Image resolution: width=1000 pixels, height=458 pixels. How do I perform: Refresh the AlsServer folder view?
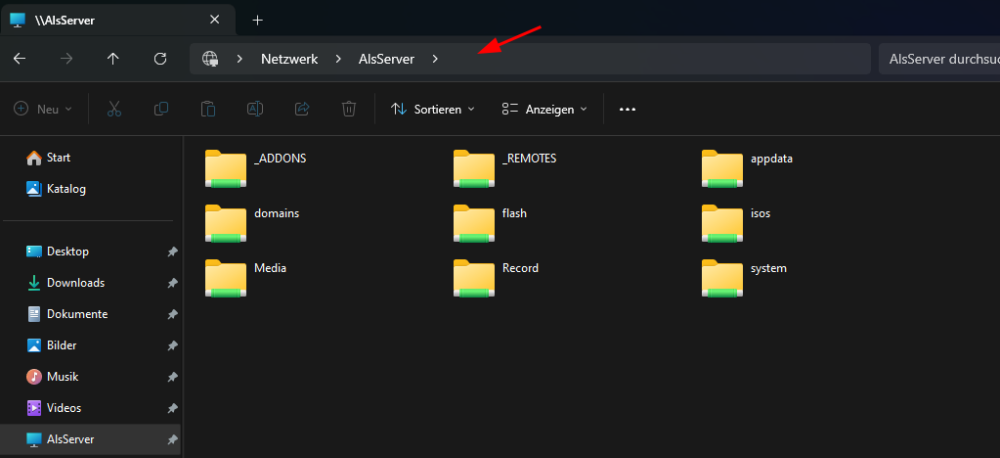tap(160, 59)
